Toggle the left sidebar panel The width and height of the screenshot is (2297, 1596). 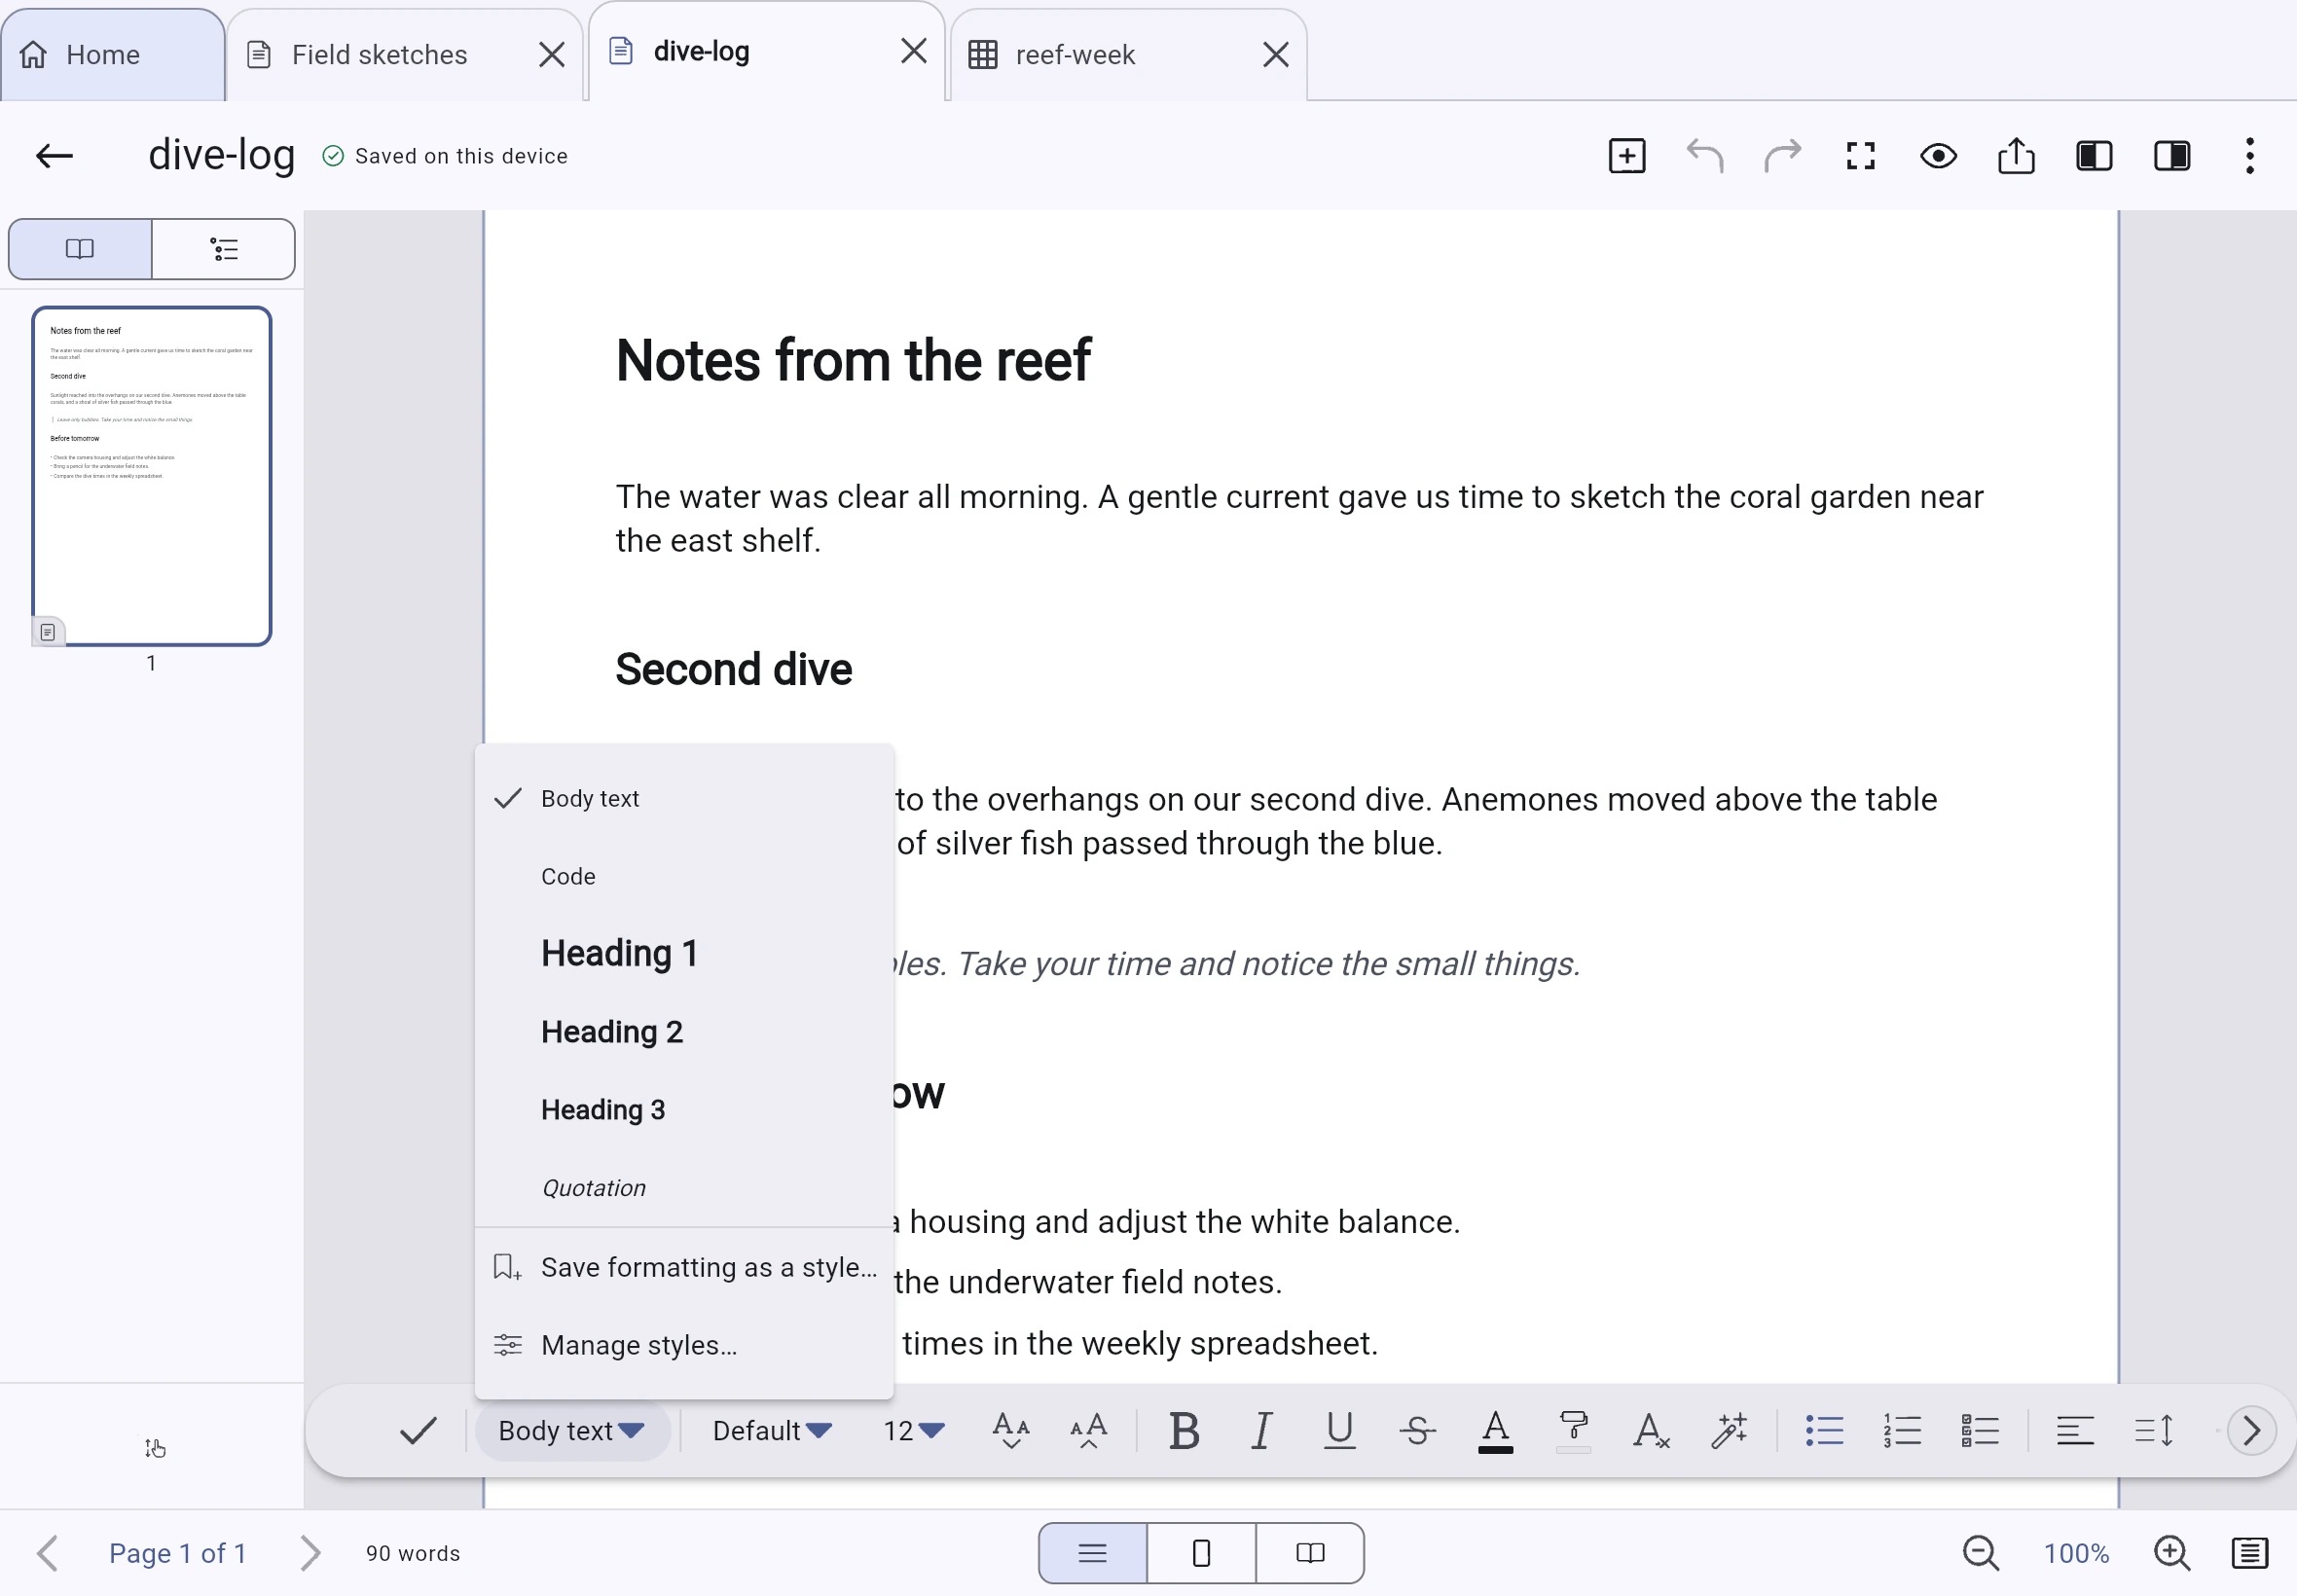tap(2094, 156)
